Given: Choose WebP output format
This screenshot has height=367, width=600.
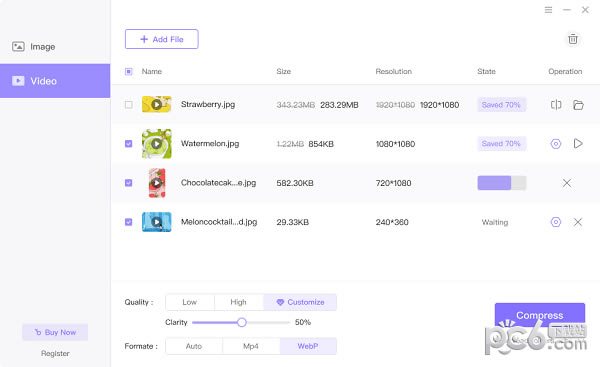Looking at the screenshot, I should [x=308, y=346].
